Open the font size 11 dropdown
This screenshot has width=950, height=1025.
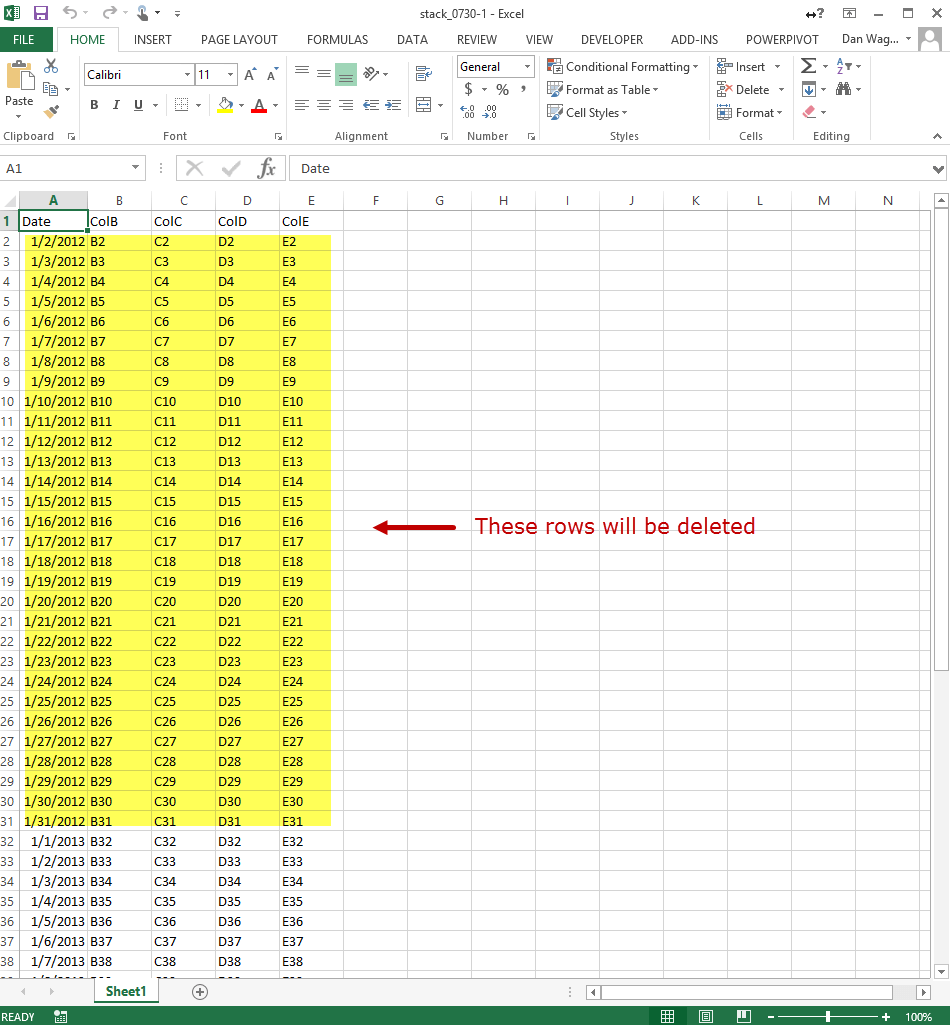tap(230, 75)
